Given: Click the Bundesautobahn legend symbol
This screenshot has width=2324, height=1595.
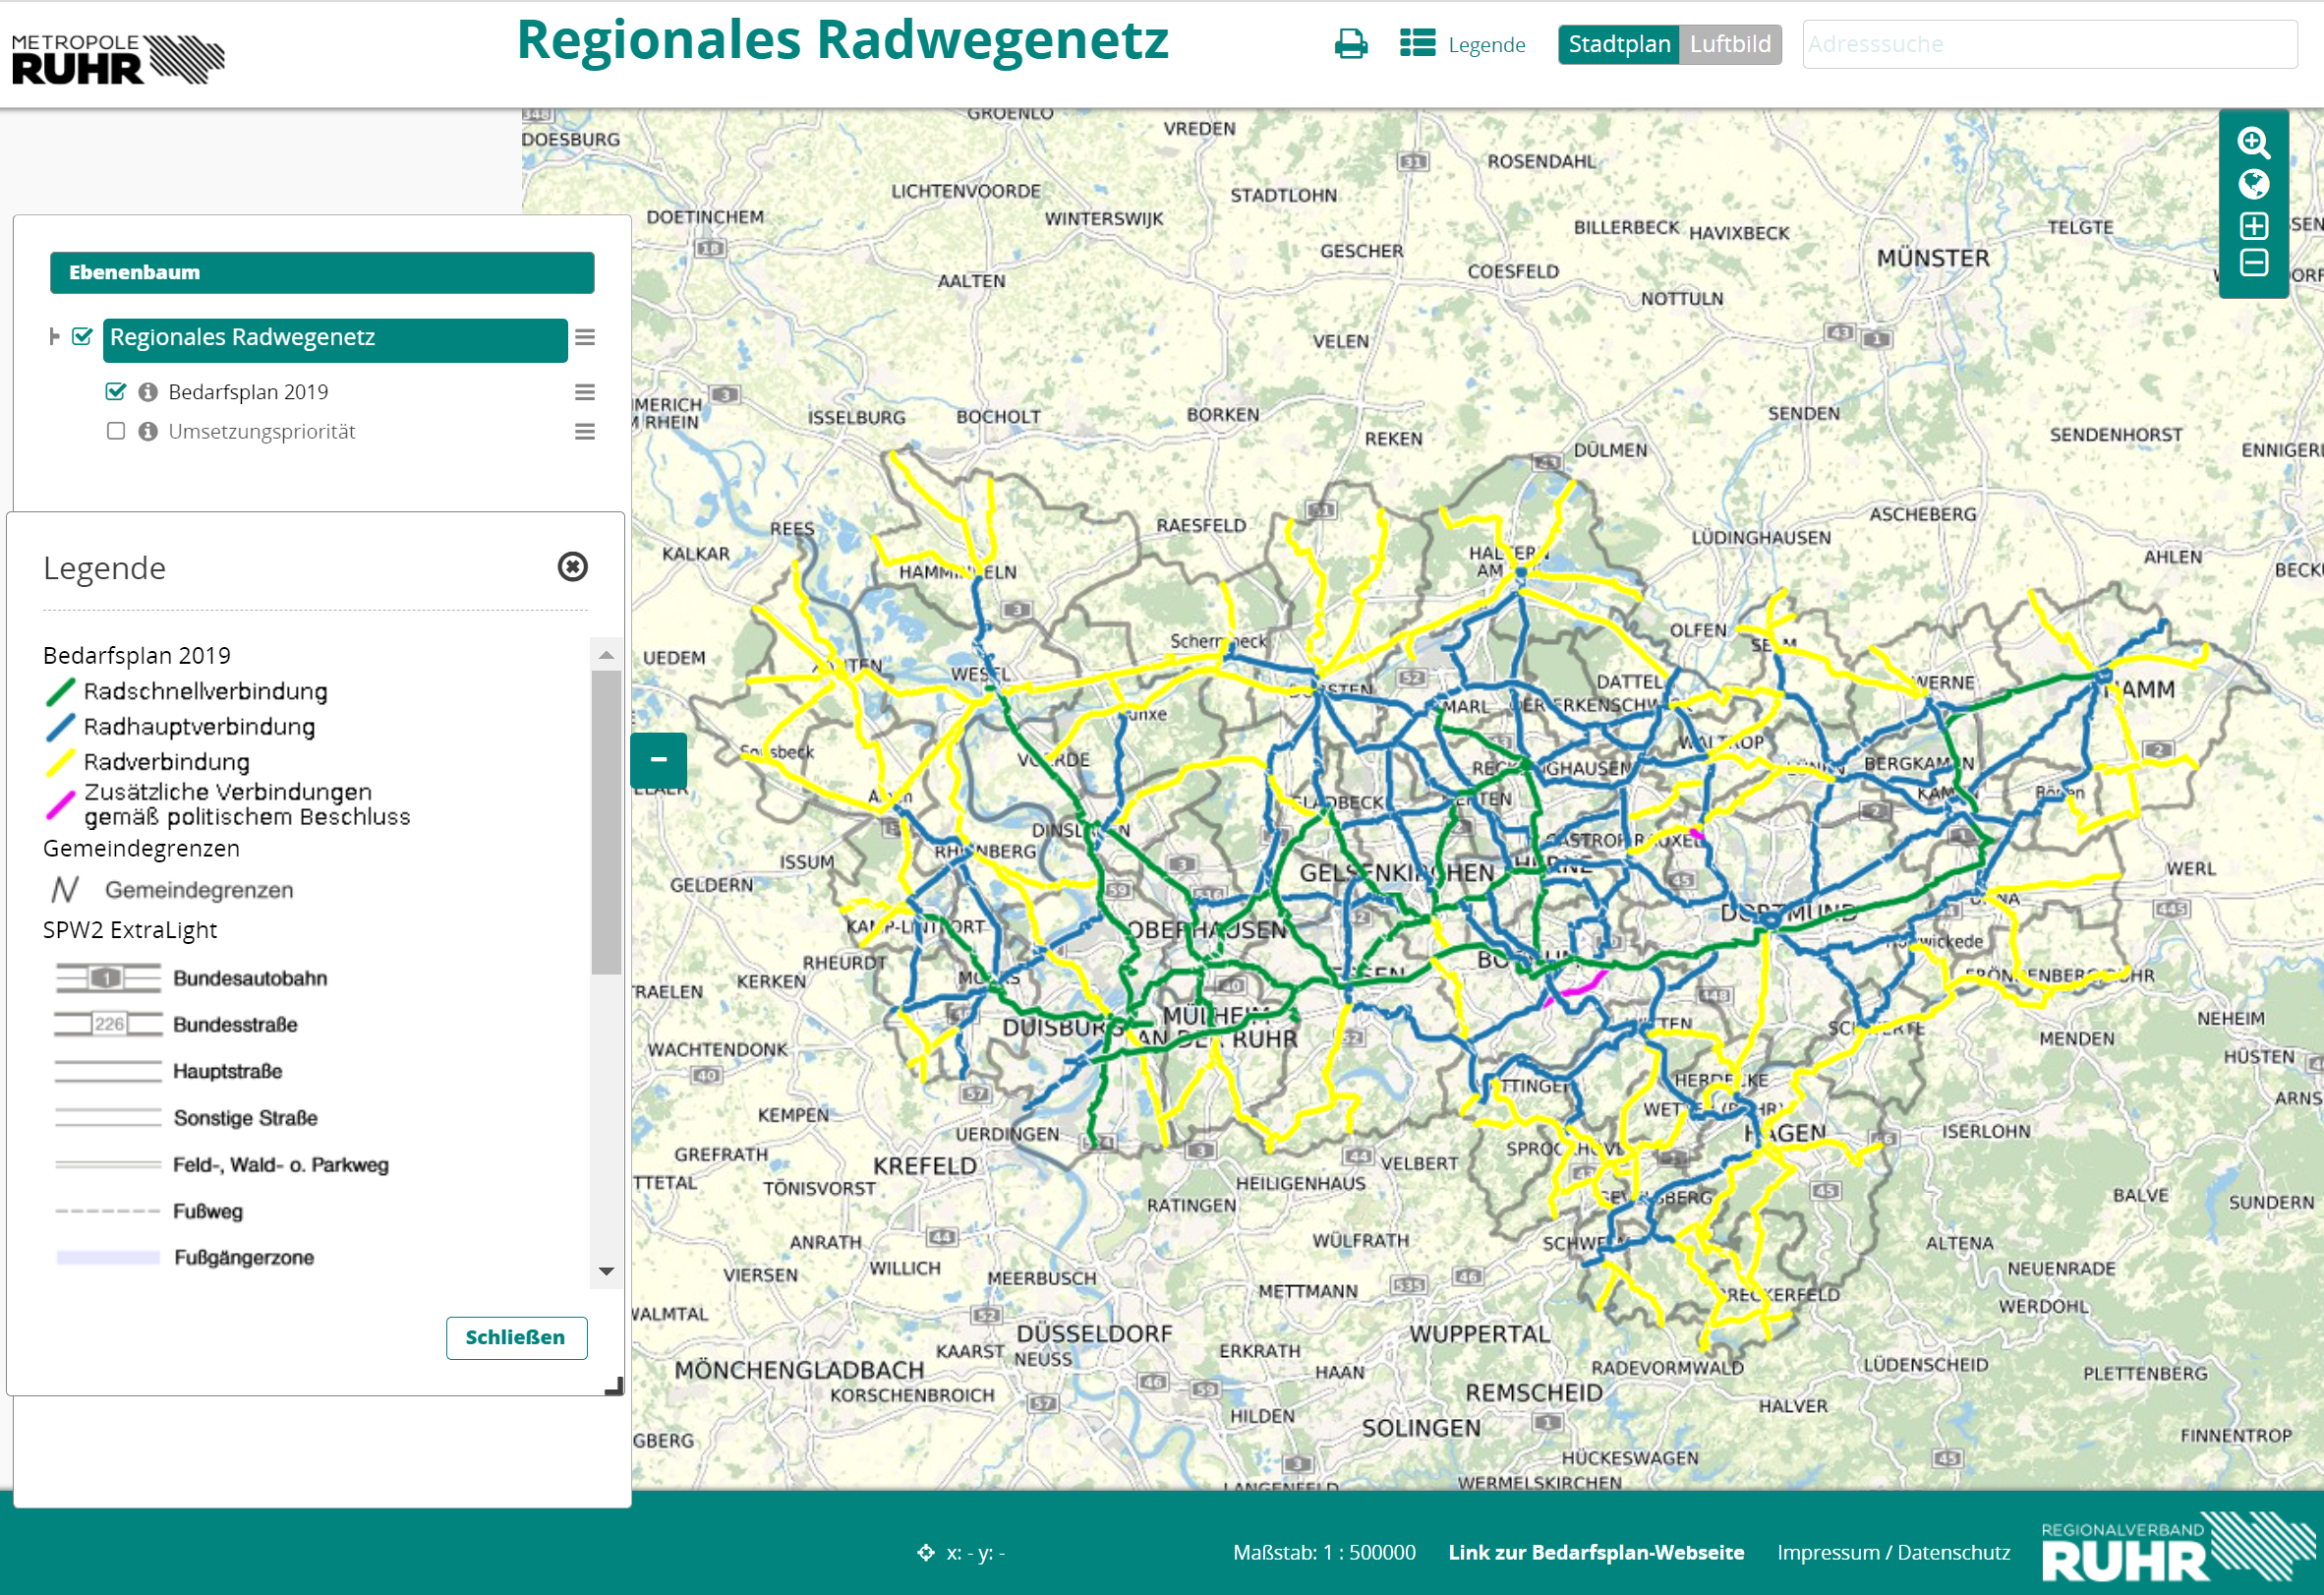Looking at the screenshot, I should click(108, 978).
